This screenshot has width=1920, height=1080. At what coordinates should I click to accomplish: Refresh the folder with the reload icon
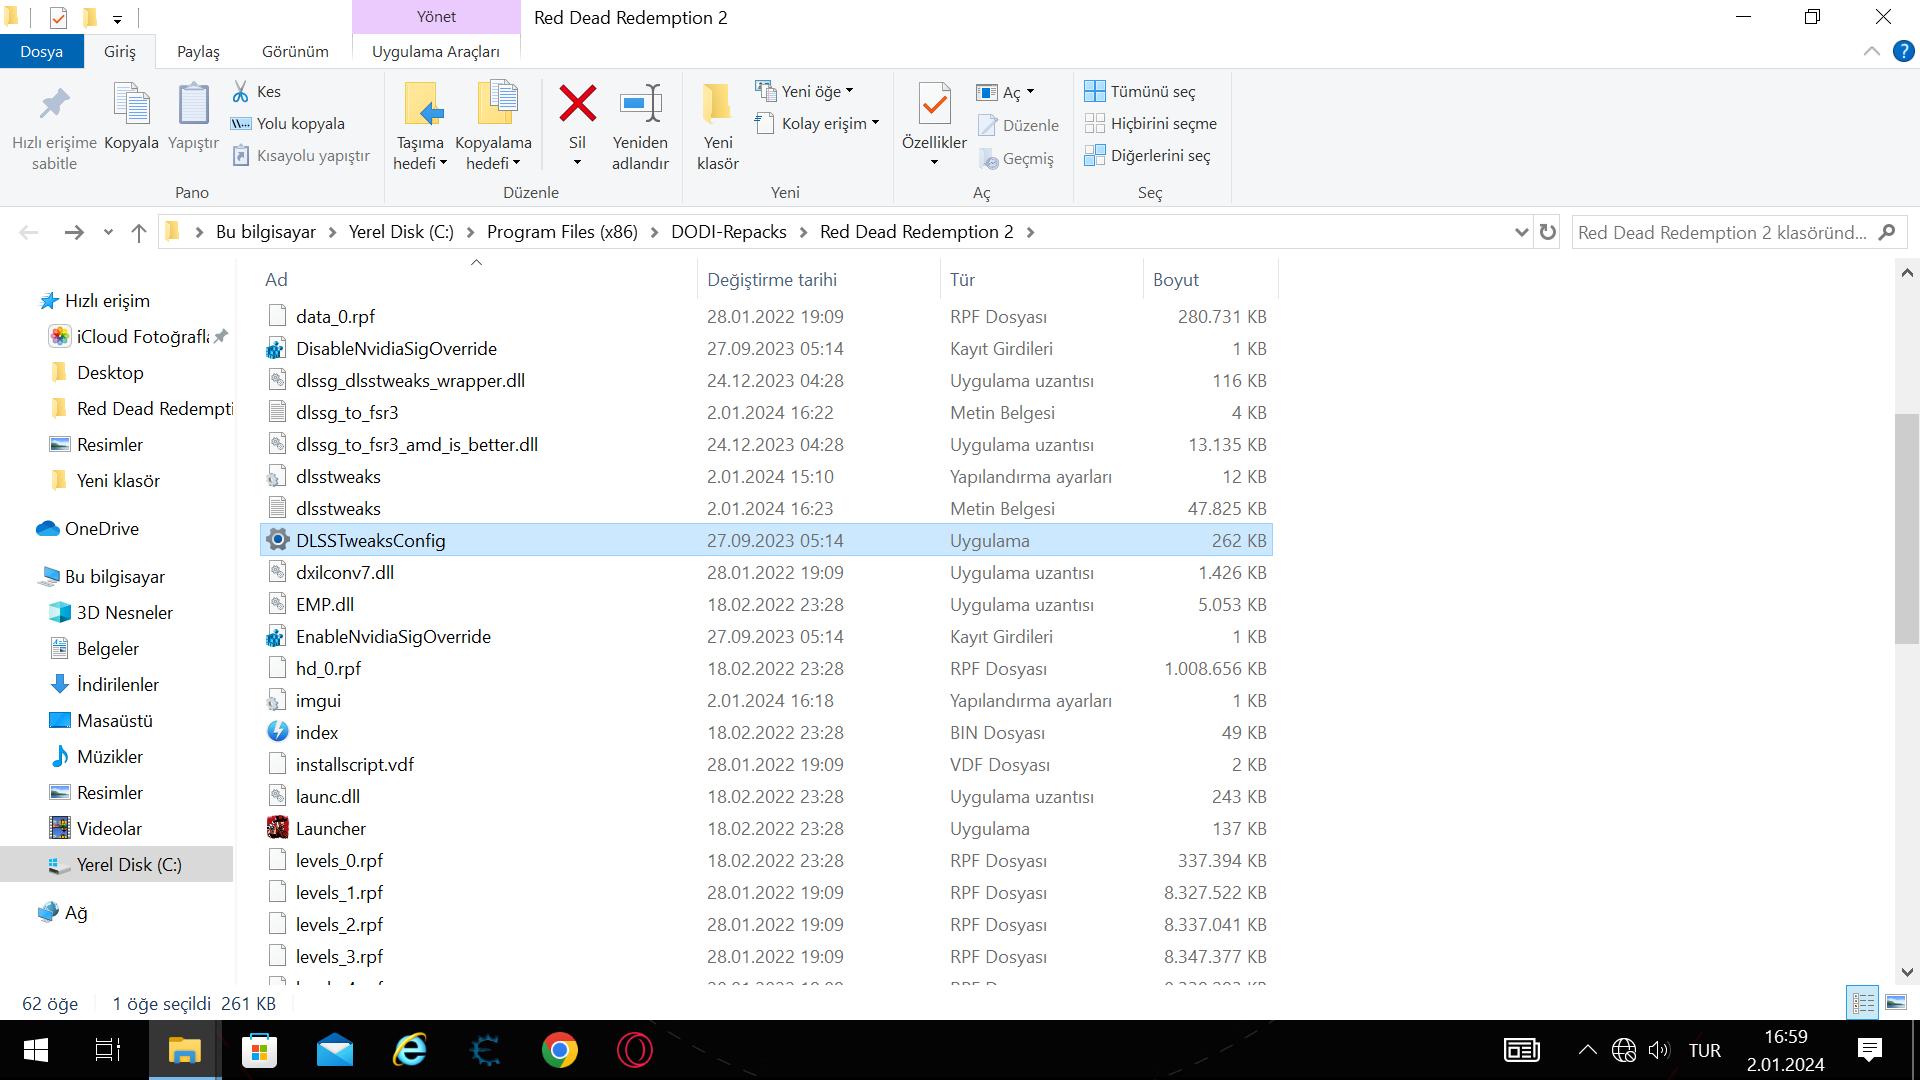tap(1548, 232)
